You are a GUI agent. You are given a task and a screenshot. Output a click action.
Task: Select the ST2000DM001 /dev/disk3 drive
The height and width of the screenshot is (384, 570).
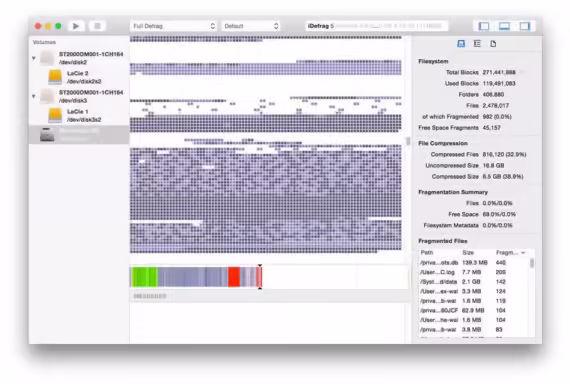tap(79, 96)
